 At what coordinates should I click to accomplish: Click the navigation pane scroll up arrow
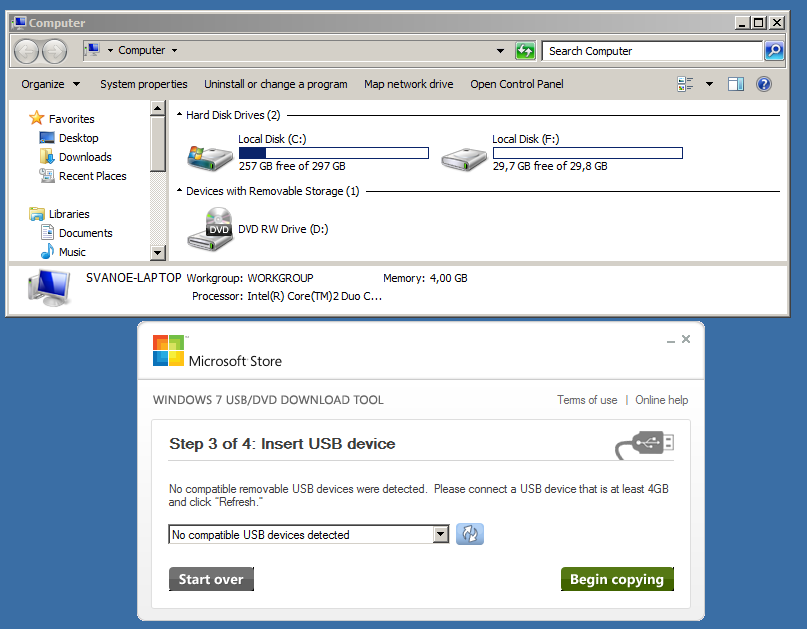pyautogui.click(x=157, y=108)
